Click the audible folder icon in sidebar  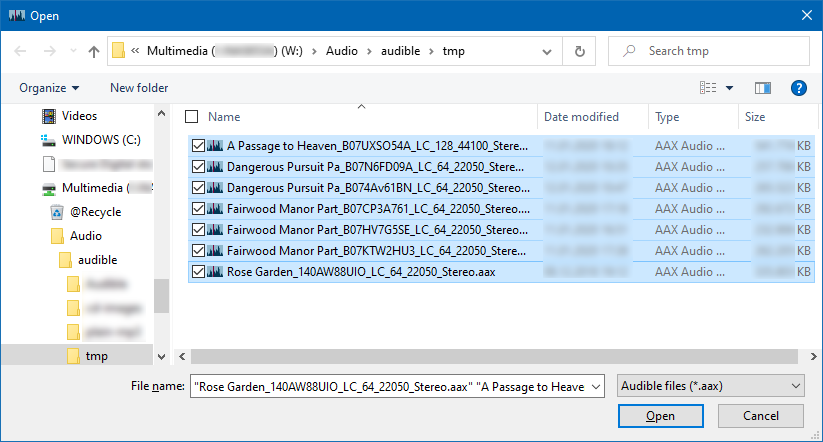click(66, 260)
